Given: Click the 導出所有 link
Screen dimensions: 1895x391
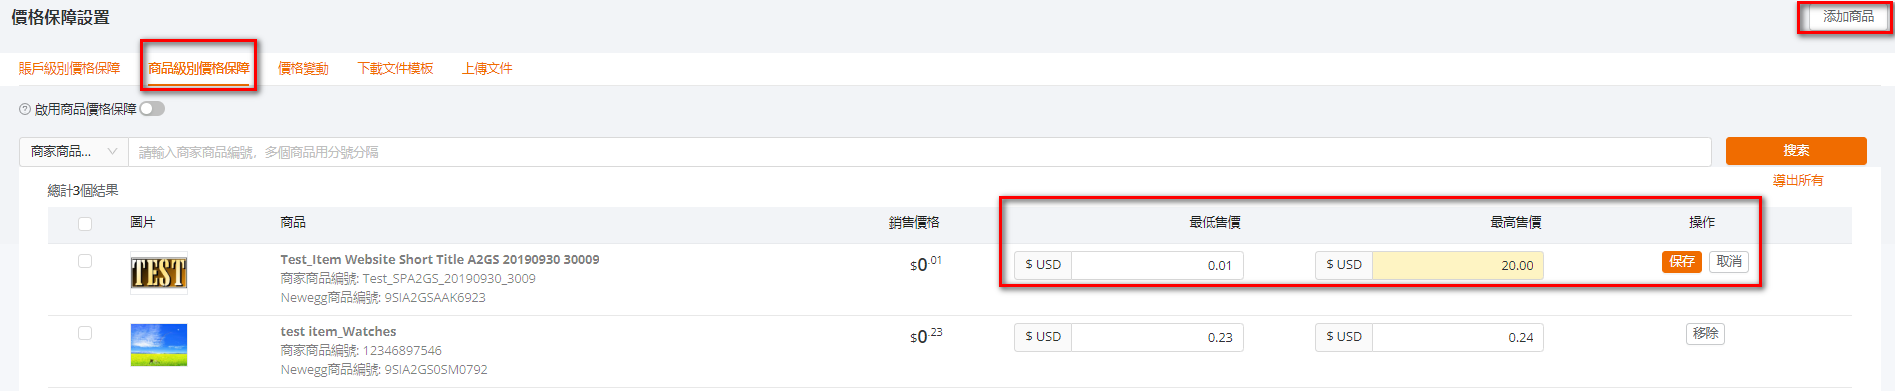Looking at the screenshot, I should click(1798, 181).
